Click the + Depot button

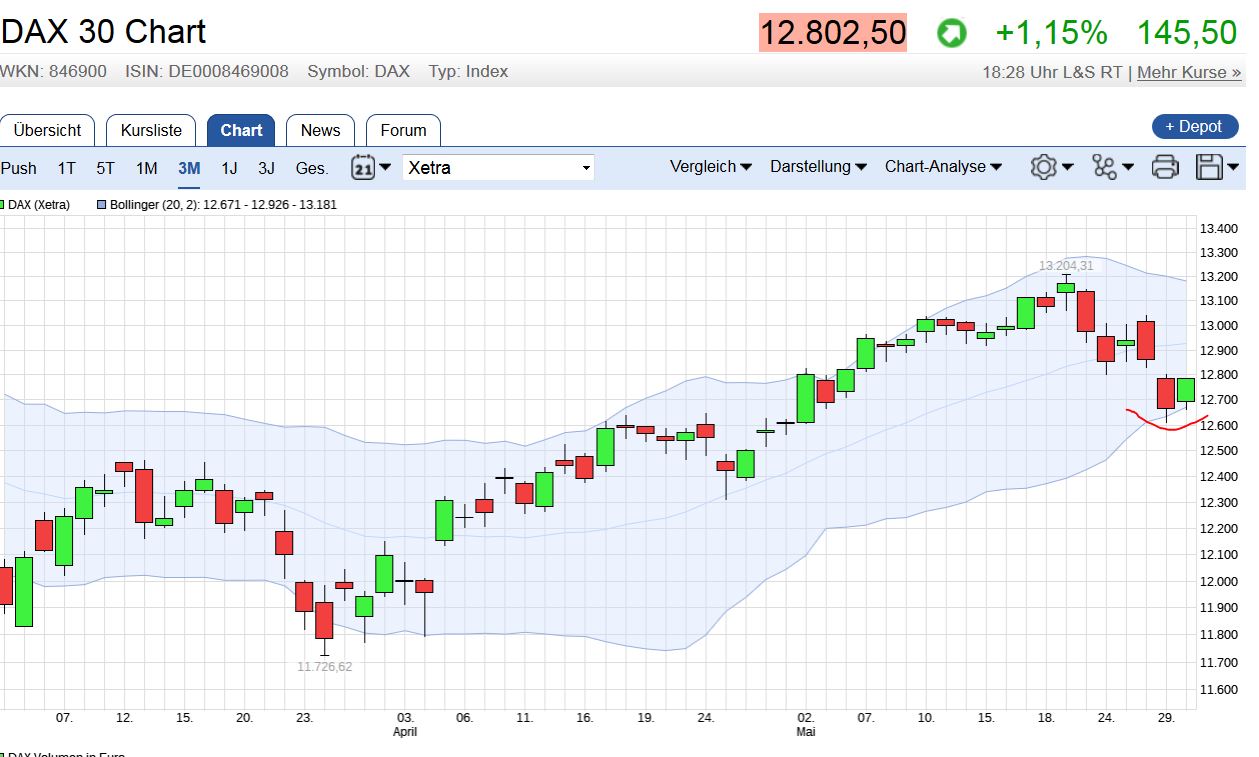point(1194,127)
